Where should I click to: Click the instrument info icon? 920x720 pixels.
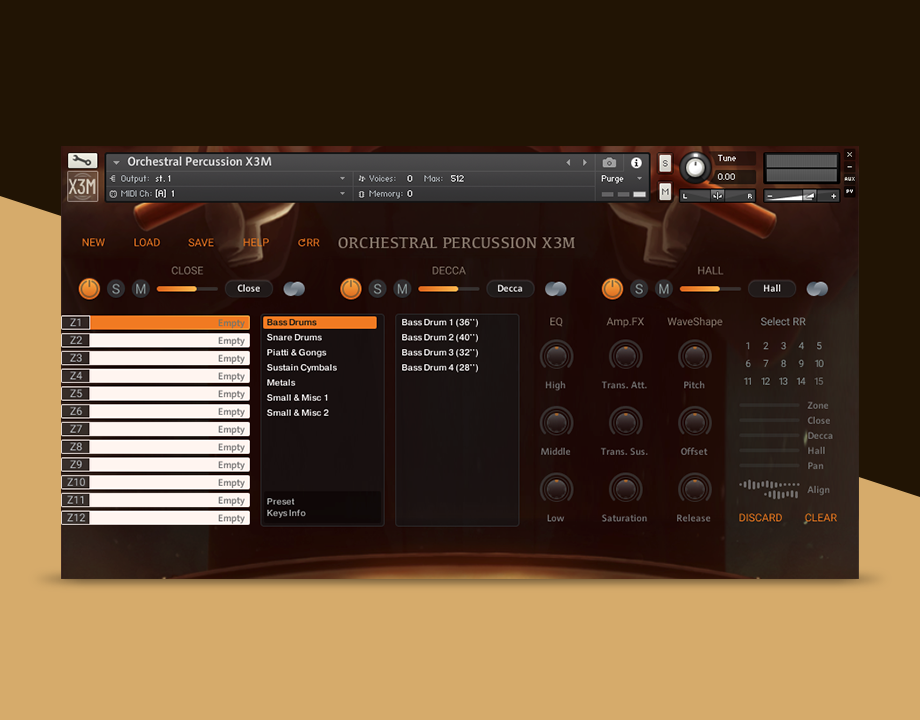pos(636,162)
